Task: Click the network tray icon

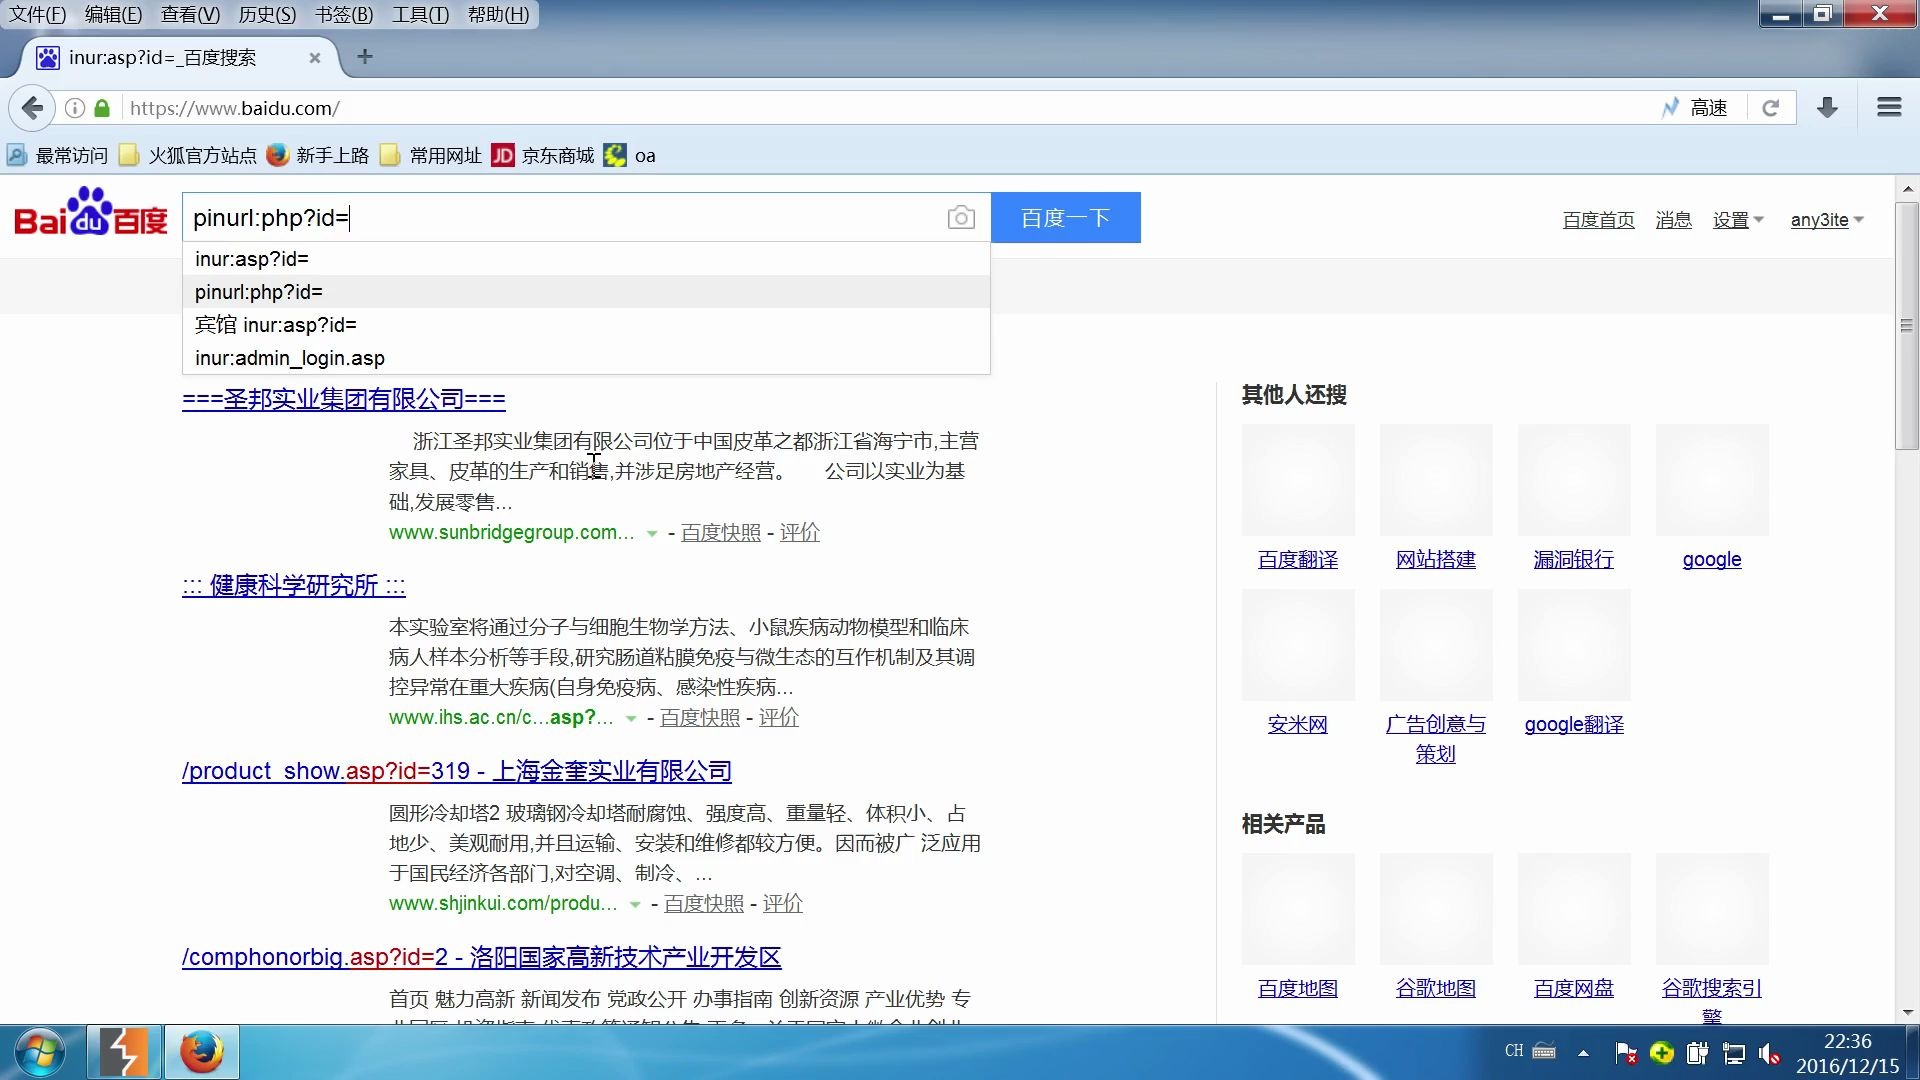Action: [1734, 1054]
